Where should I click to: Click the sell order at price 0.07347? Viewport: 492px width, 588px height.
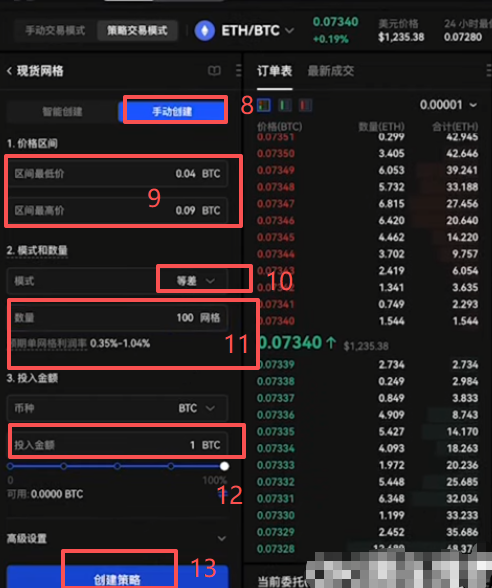(x=368, y=204)
